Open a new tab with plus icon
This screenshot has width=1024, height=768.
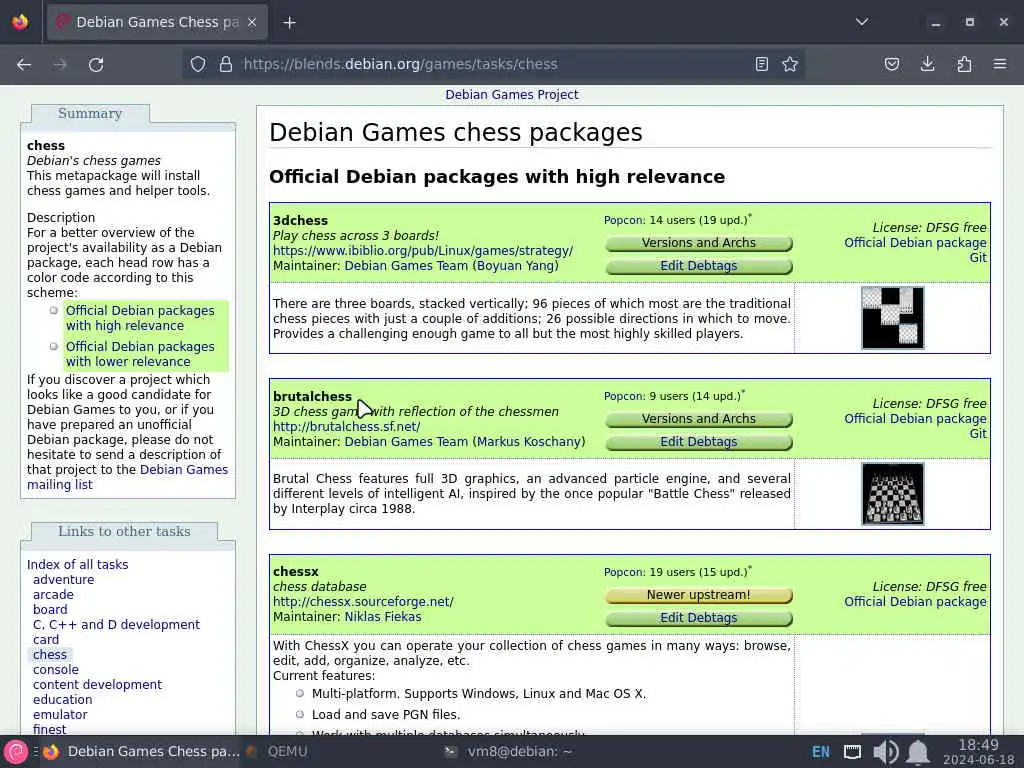pyautogui.click(x=289, y=23)
